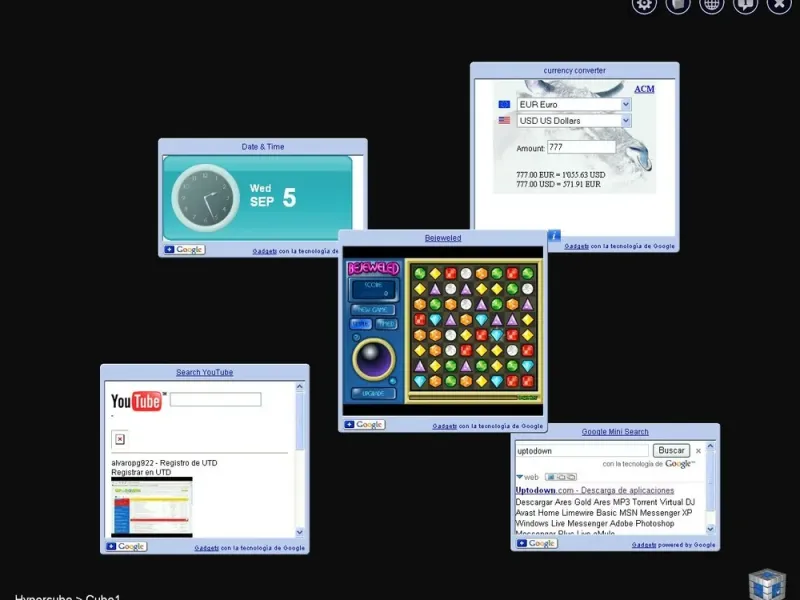Click Google plus button in Date & Time gadget
The width and height of the screenshot is (800, 600).
pyautogui.click(x=184, y=249)
